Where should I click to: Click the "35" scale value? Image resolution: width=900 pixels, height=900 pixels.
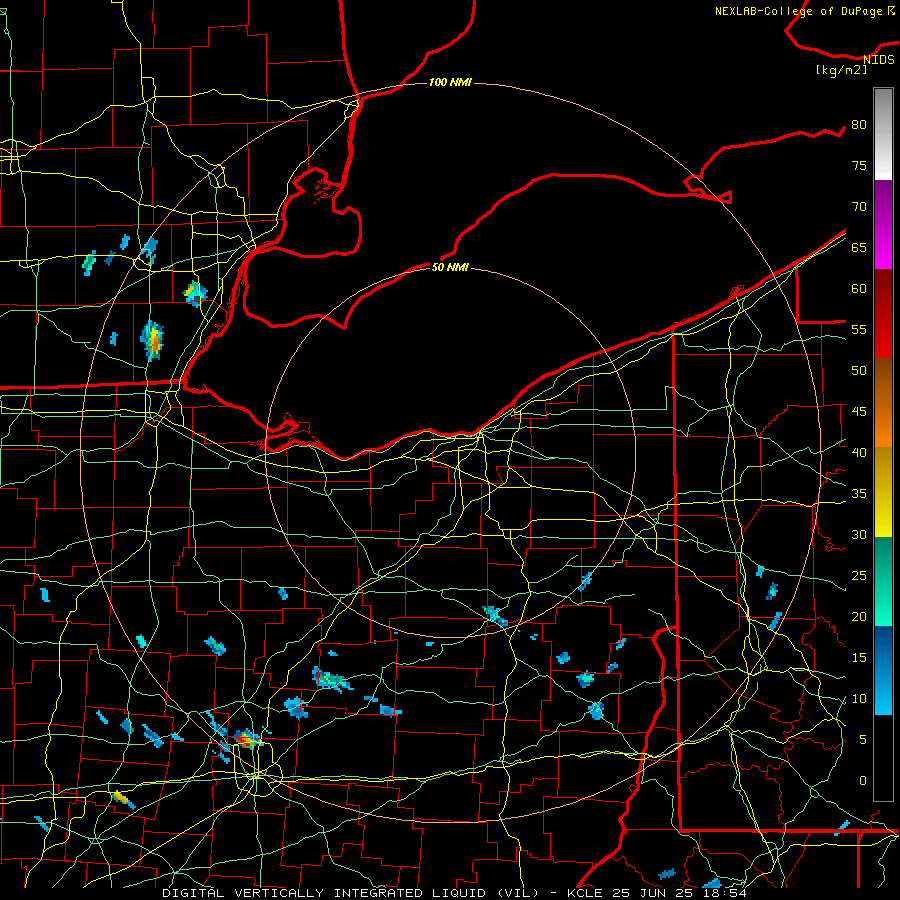[x=859, y=494]
